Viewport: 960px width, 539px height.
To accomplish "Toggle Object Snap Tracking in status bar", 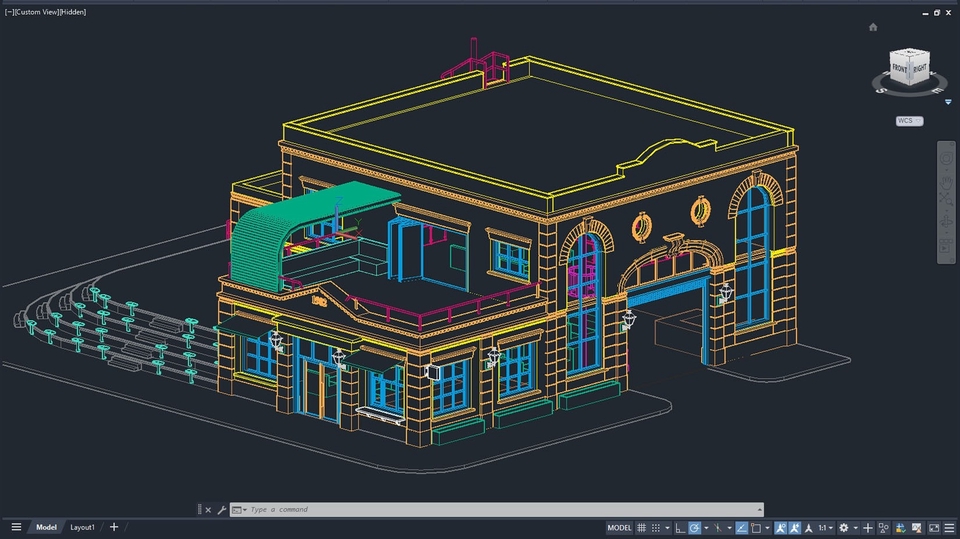I will point(741,527).
